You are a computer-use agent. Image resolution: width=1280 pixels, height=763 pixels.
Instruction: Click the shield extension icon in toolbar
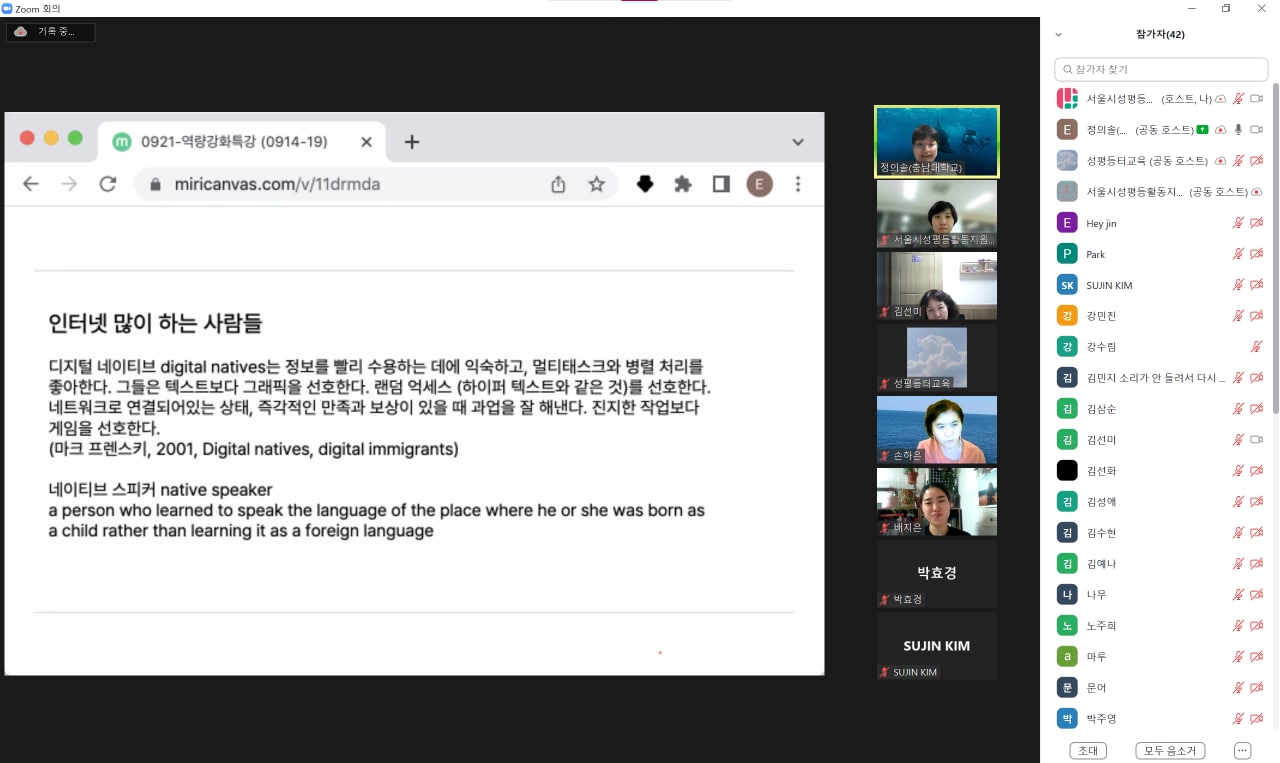point(645,184)
